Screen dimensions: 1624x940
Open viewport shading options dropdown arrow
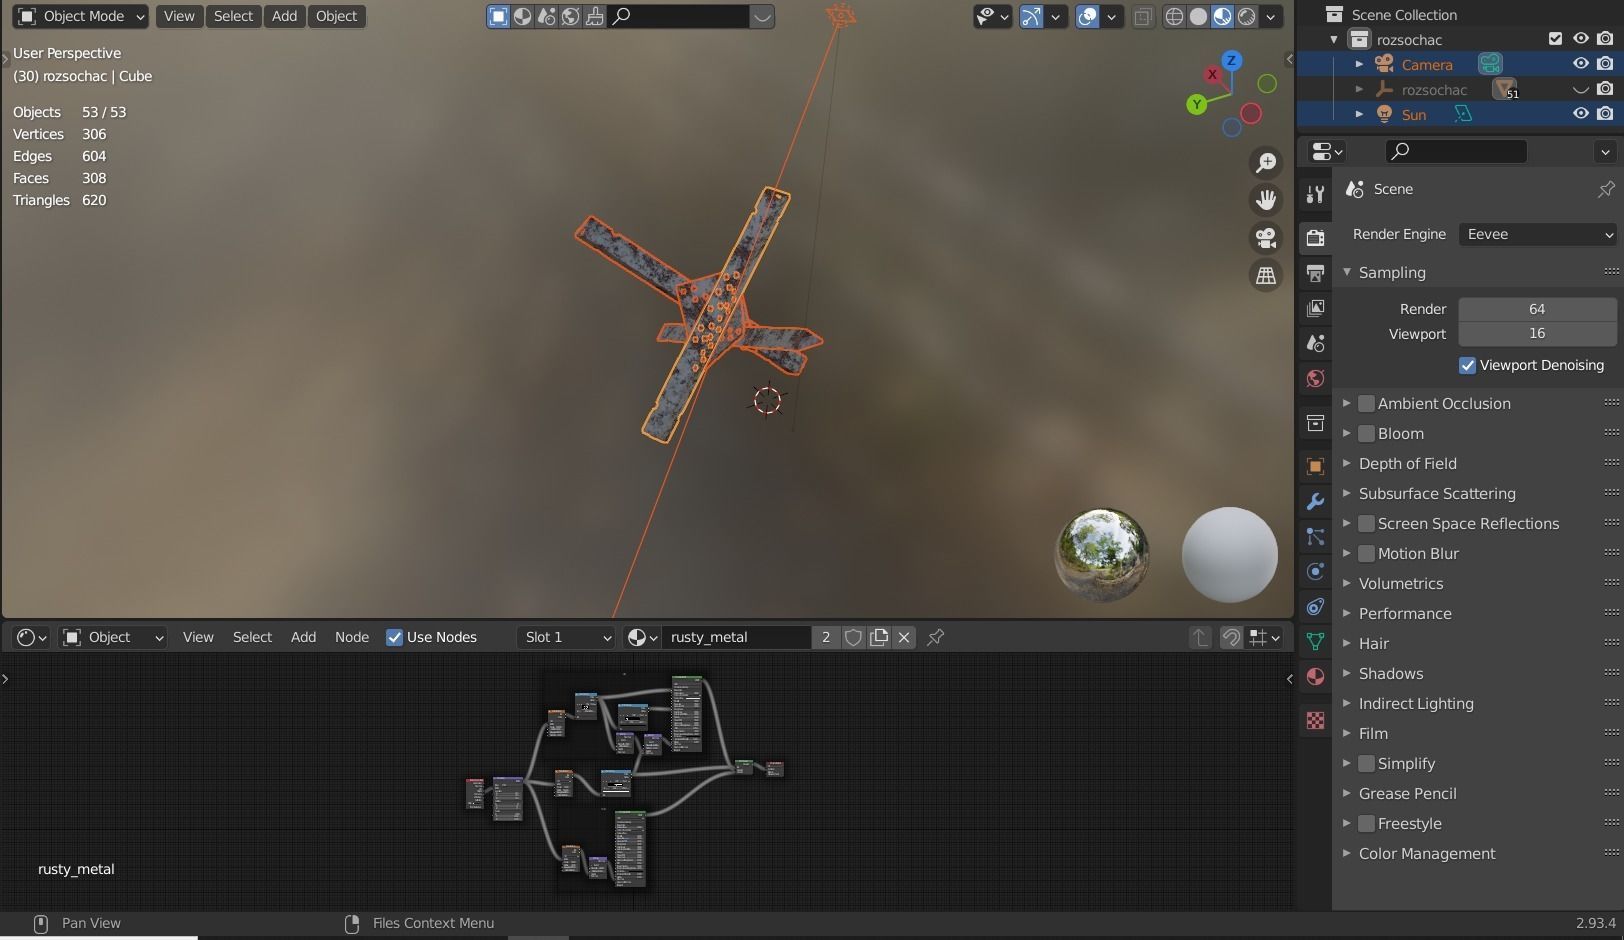click(1270, 16)
